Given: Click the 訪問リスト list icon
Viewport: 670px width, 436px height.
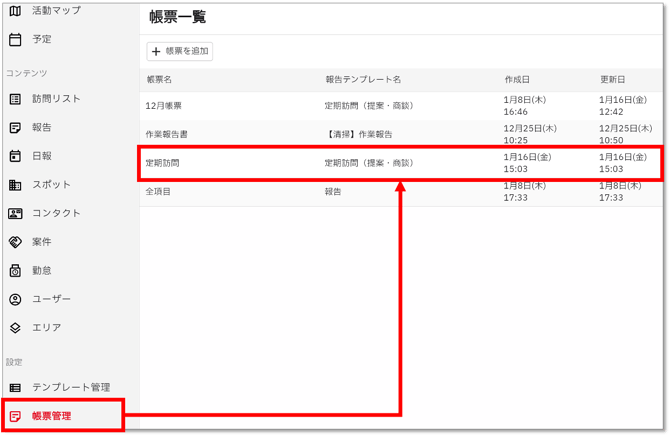Looking at the screenshot, I should point(15,99).
